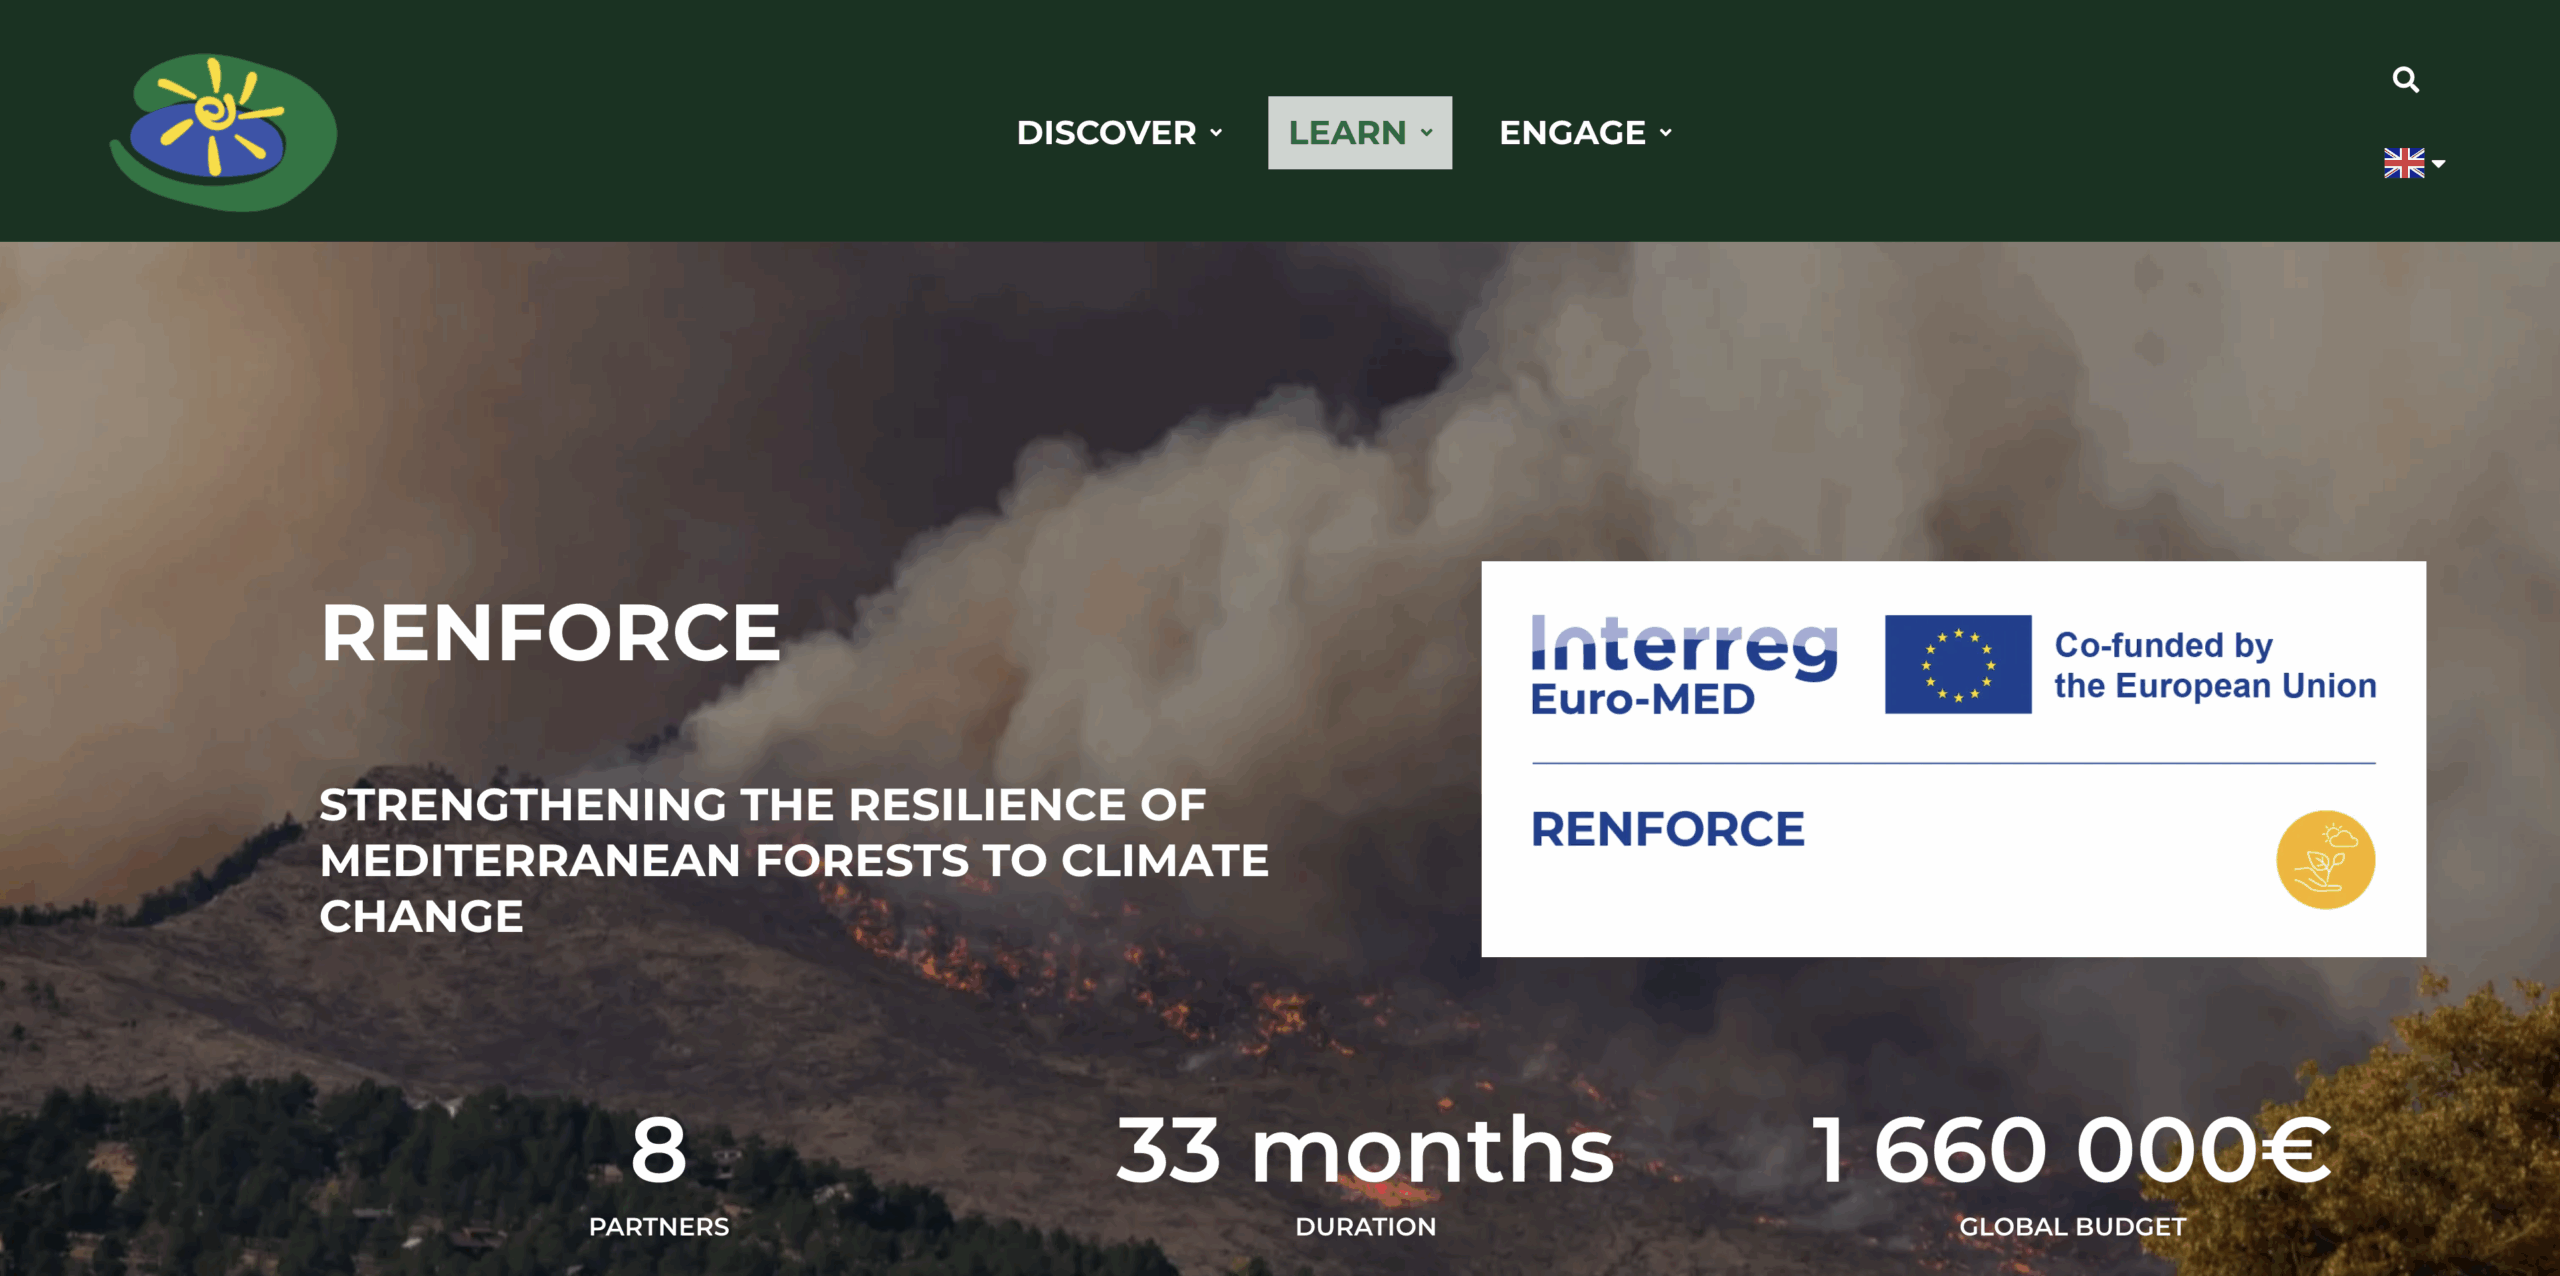
Task: Click the UK flag language icon
Action: [2403, 163]
